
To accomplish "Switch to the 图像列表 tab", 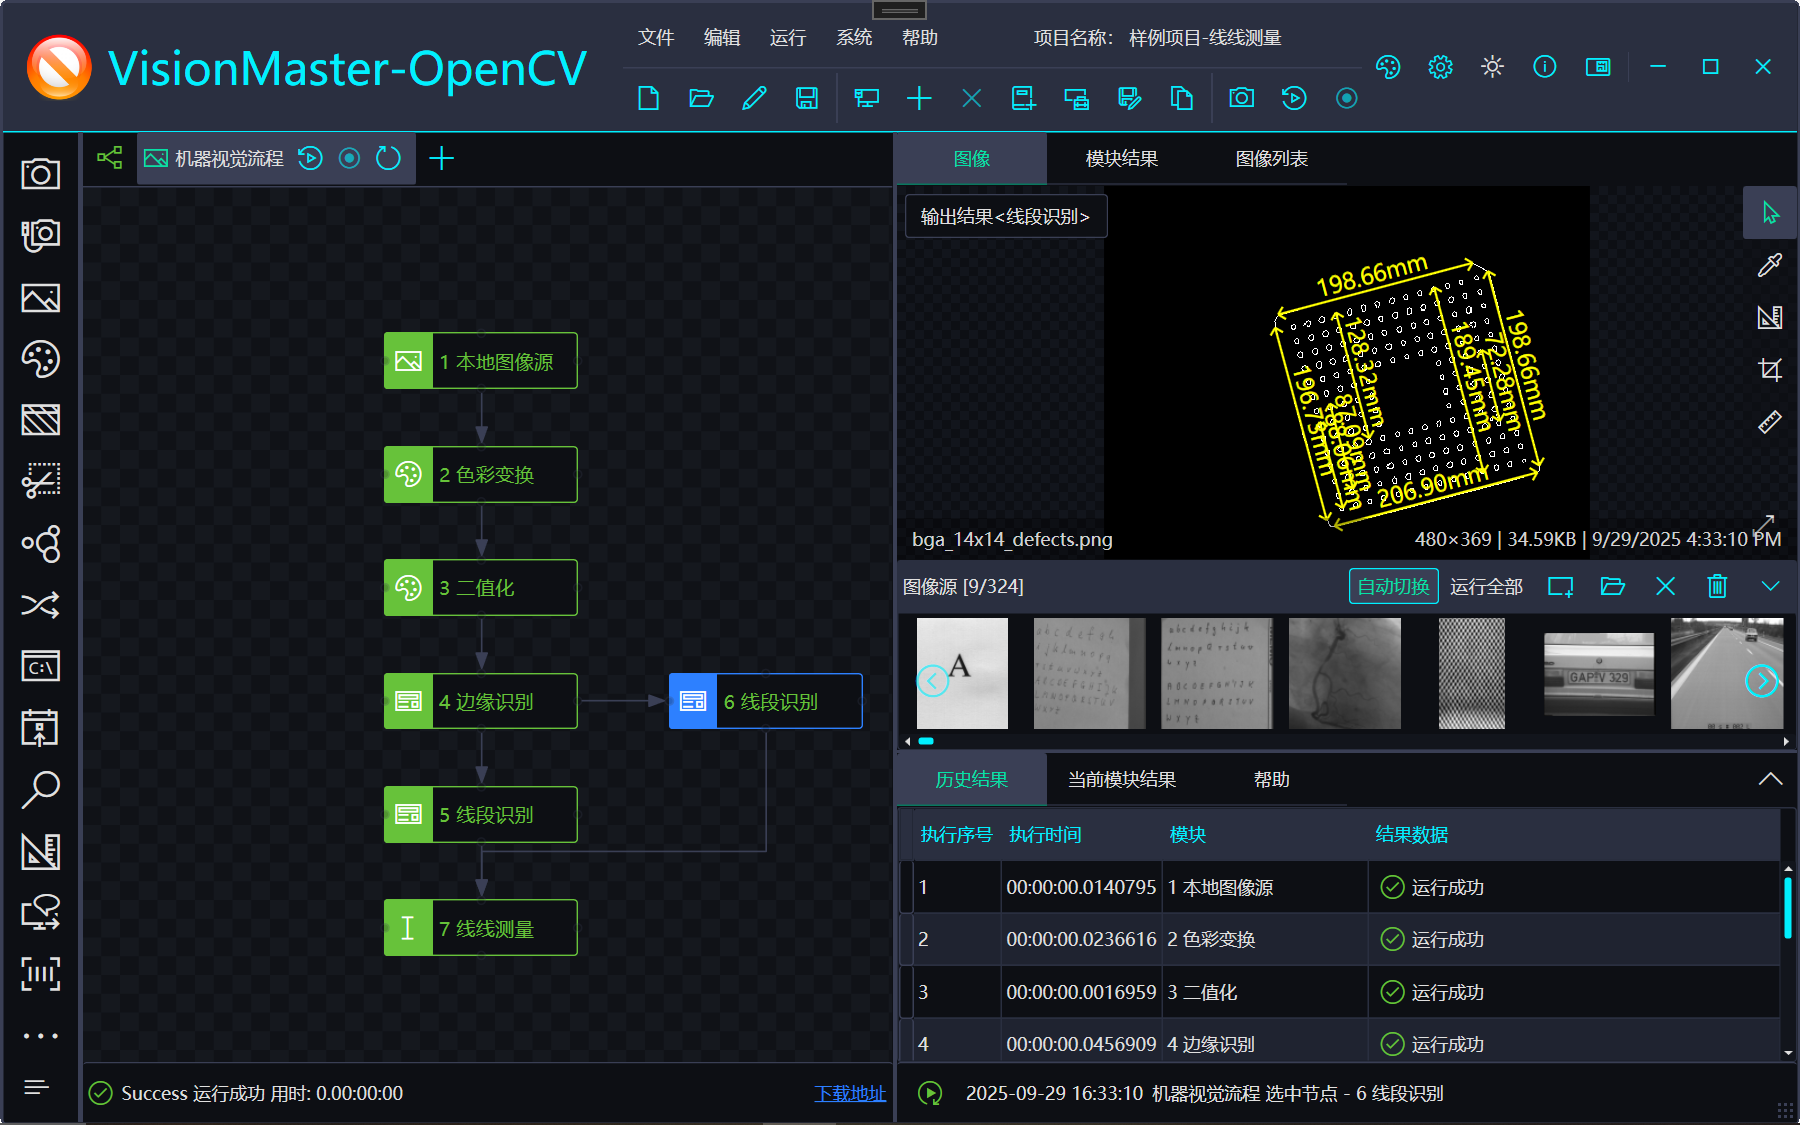I will 1272,159.
